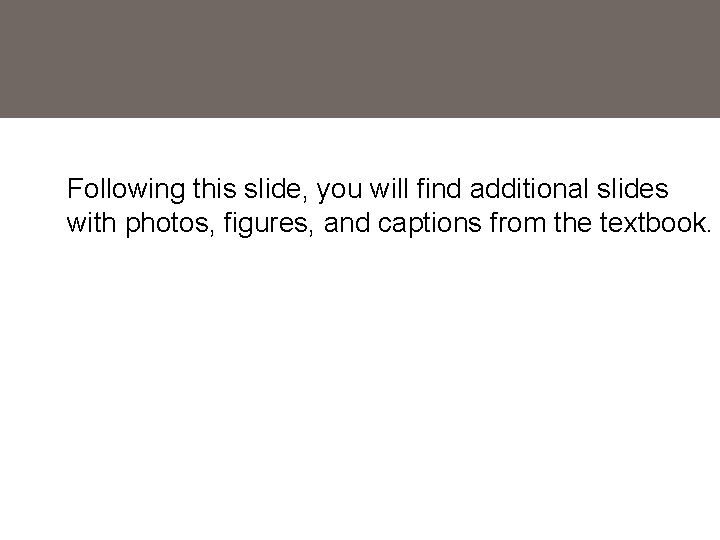Click the word "will" in first line

(x=394, y=189)
